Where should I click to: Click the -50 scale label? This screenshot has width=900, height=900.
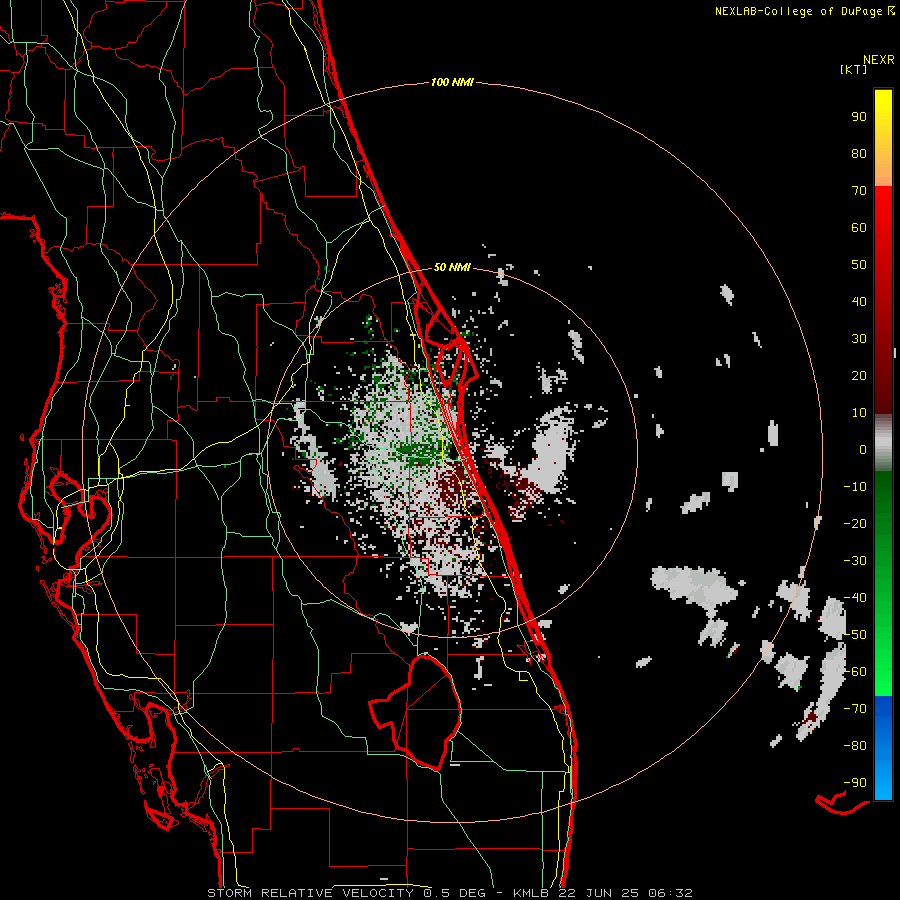pos(855,635)
